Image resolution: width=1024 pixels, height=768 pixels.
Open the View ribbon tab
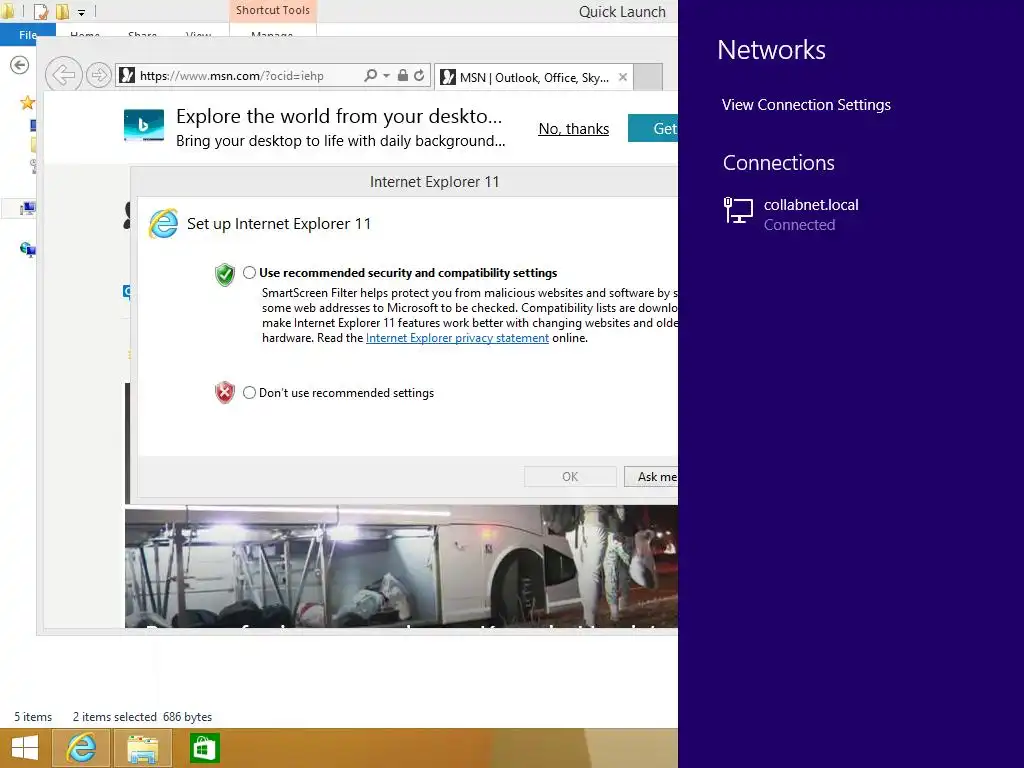pyautogui.click(x=199, y=34)
